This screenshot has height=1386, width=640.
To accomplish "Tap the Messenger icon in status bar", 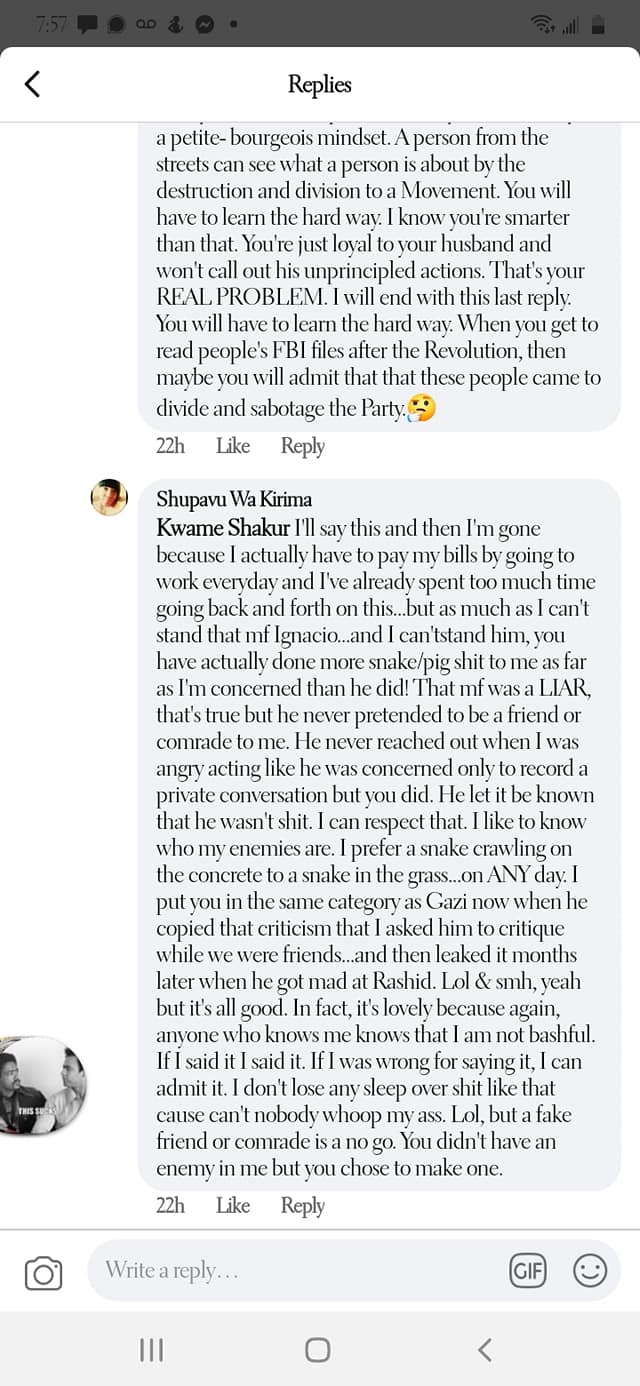I will pos(204,25).
